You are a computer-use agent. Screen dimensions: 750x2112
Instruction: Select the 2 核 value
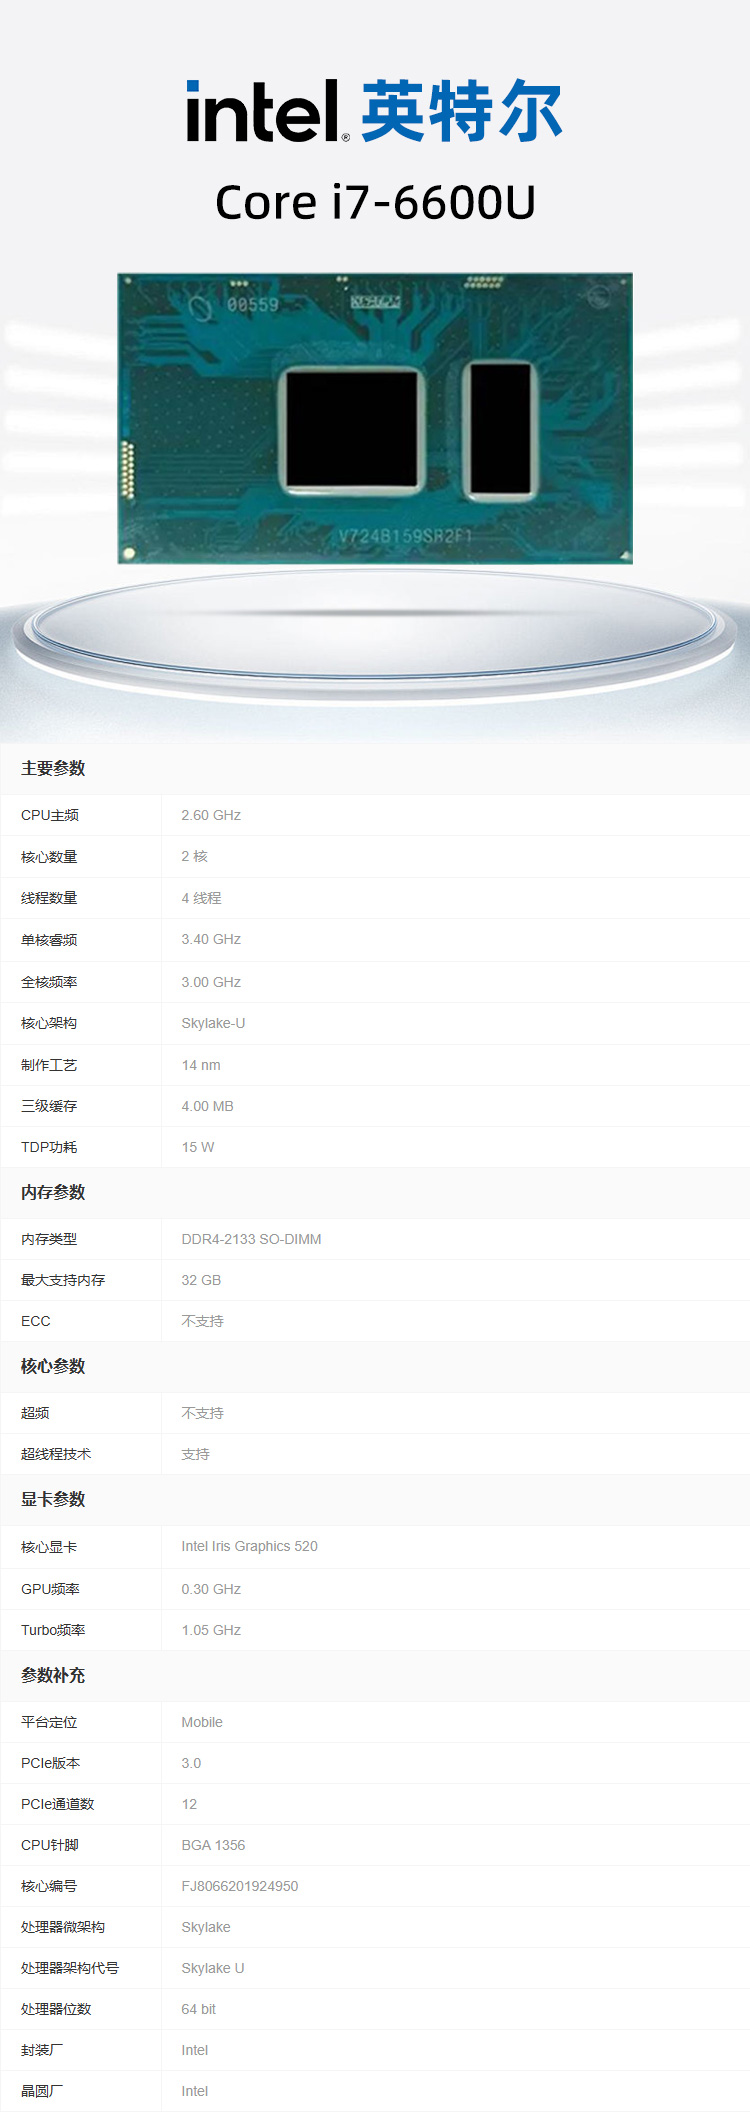tap(194, 856)
